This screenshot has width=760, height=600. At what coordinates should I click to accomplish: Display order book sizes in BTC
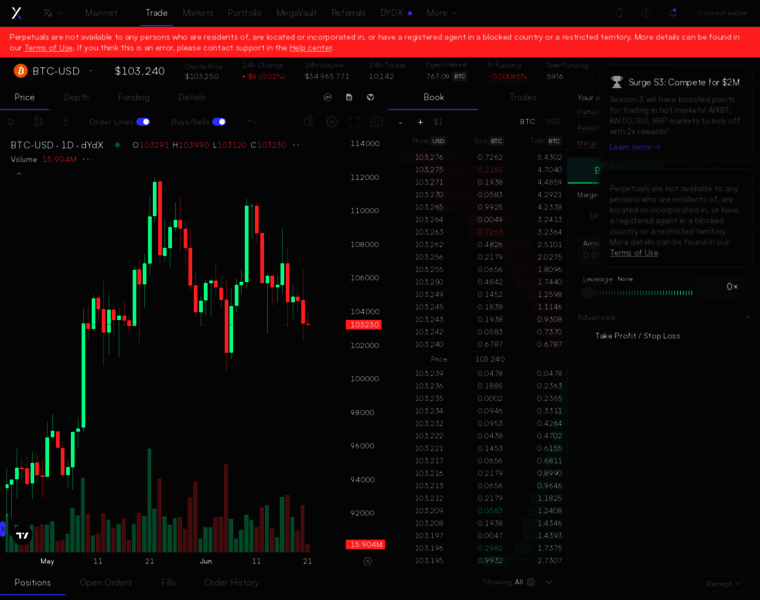[x=527, y=122]
